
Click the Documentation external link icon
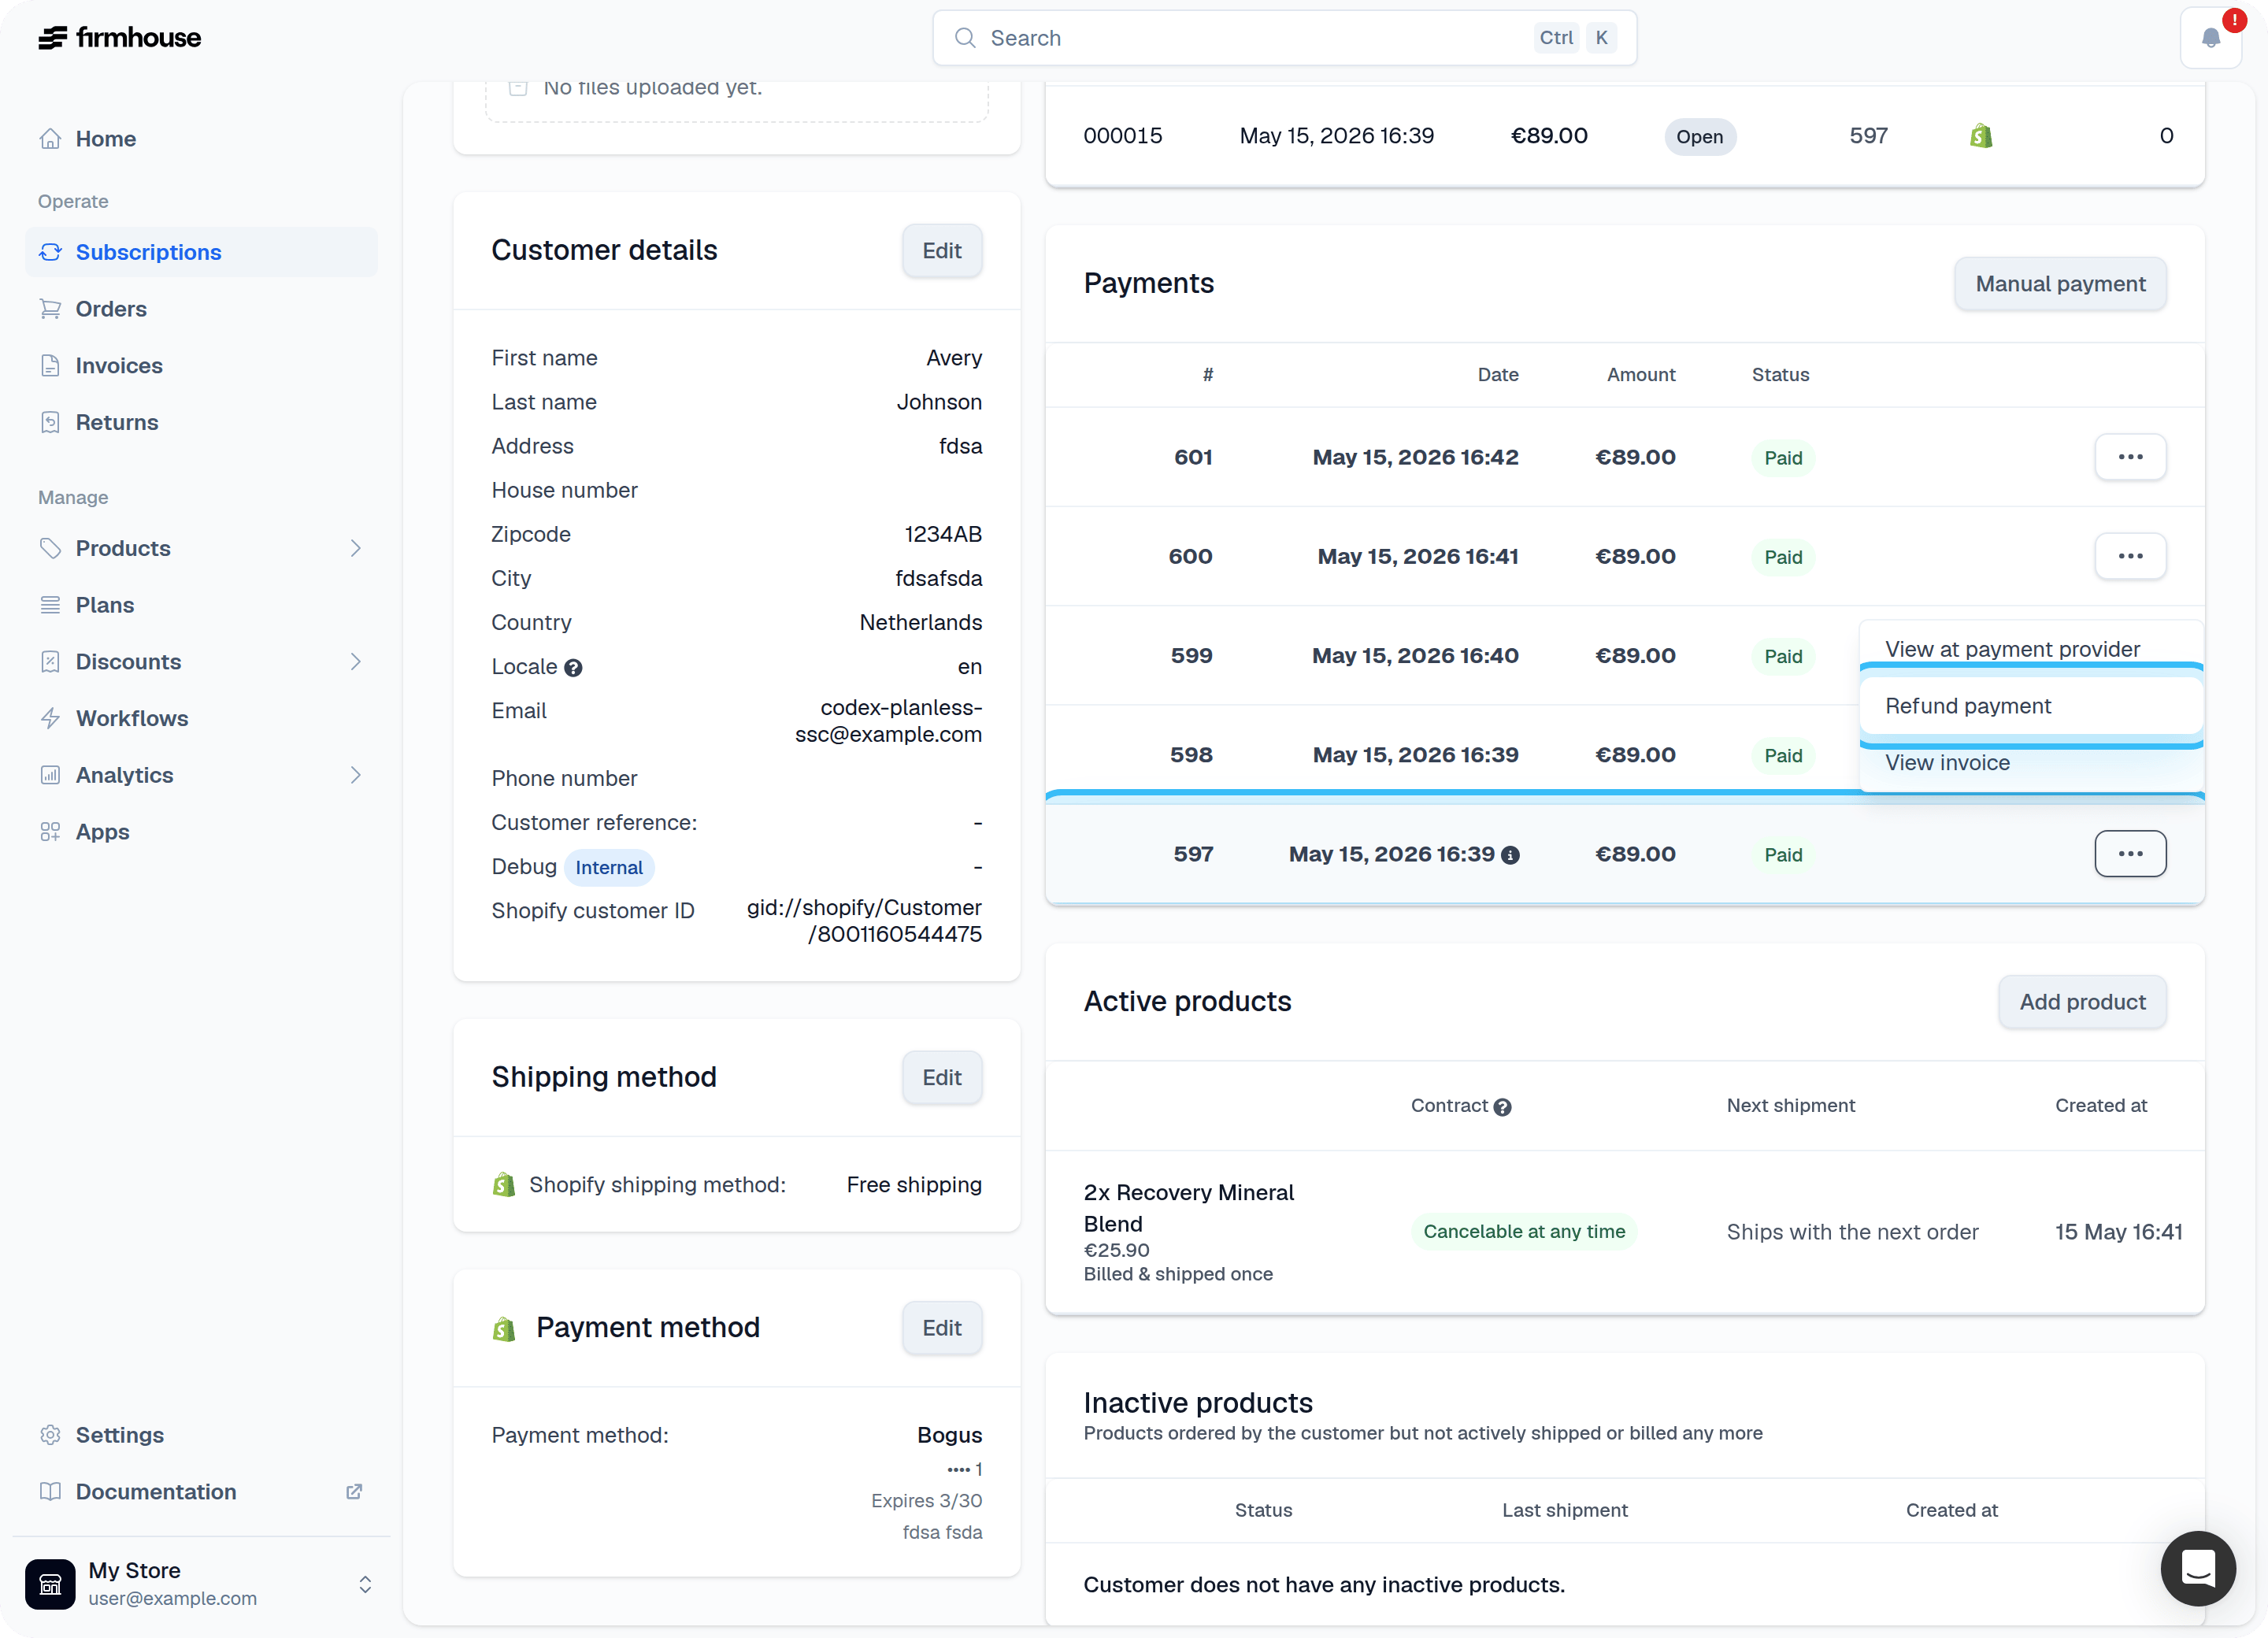point(354,1492)
